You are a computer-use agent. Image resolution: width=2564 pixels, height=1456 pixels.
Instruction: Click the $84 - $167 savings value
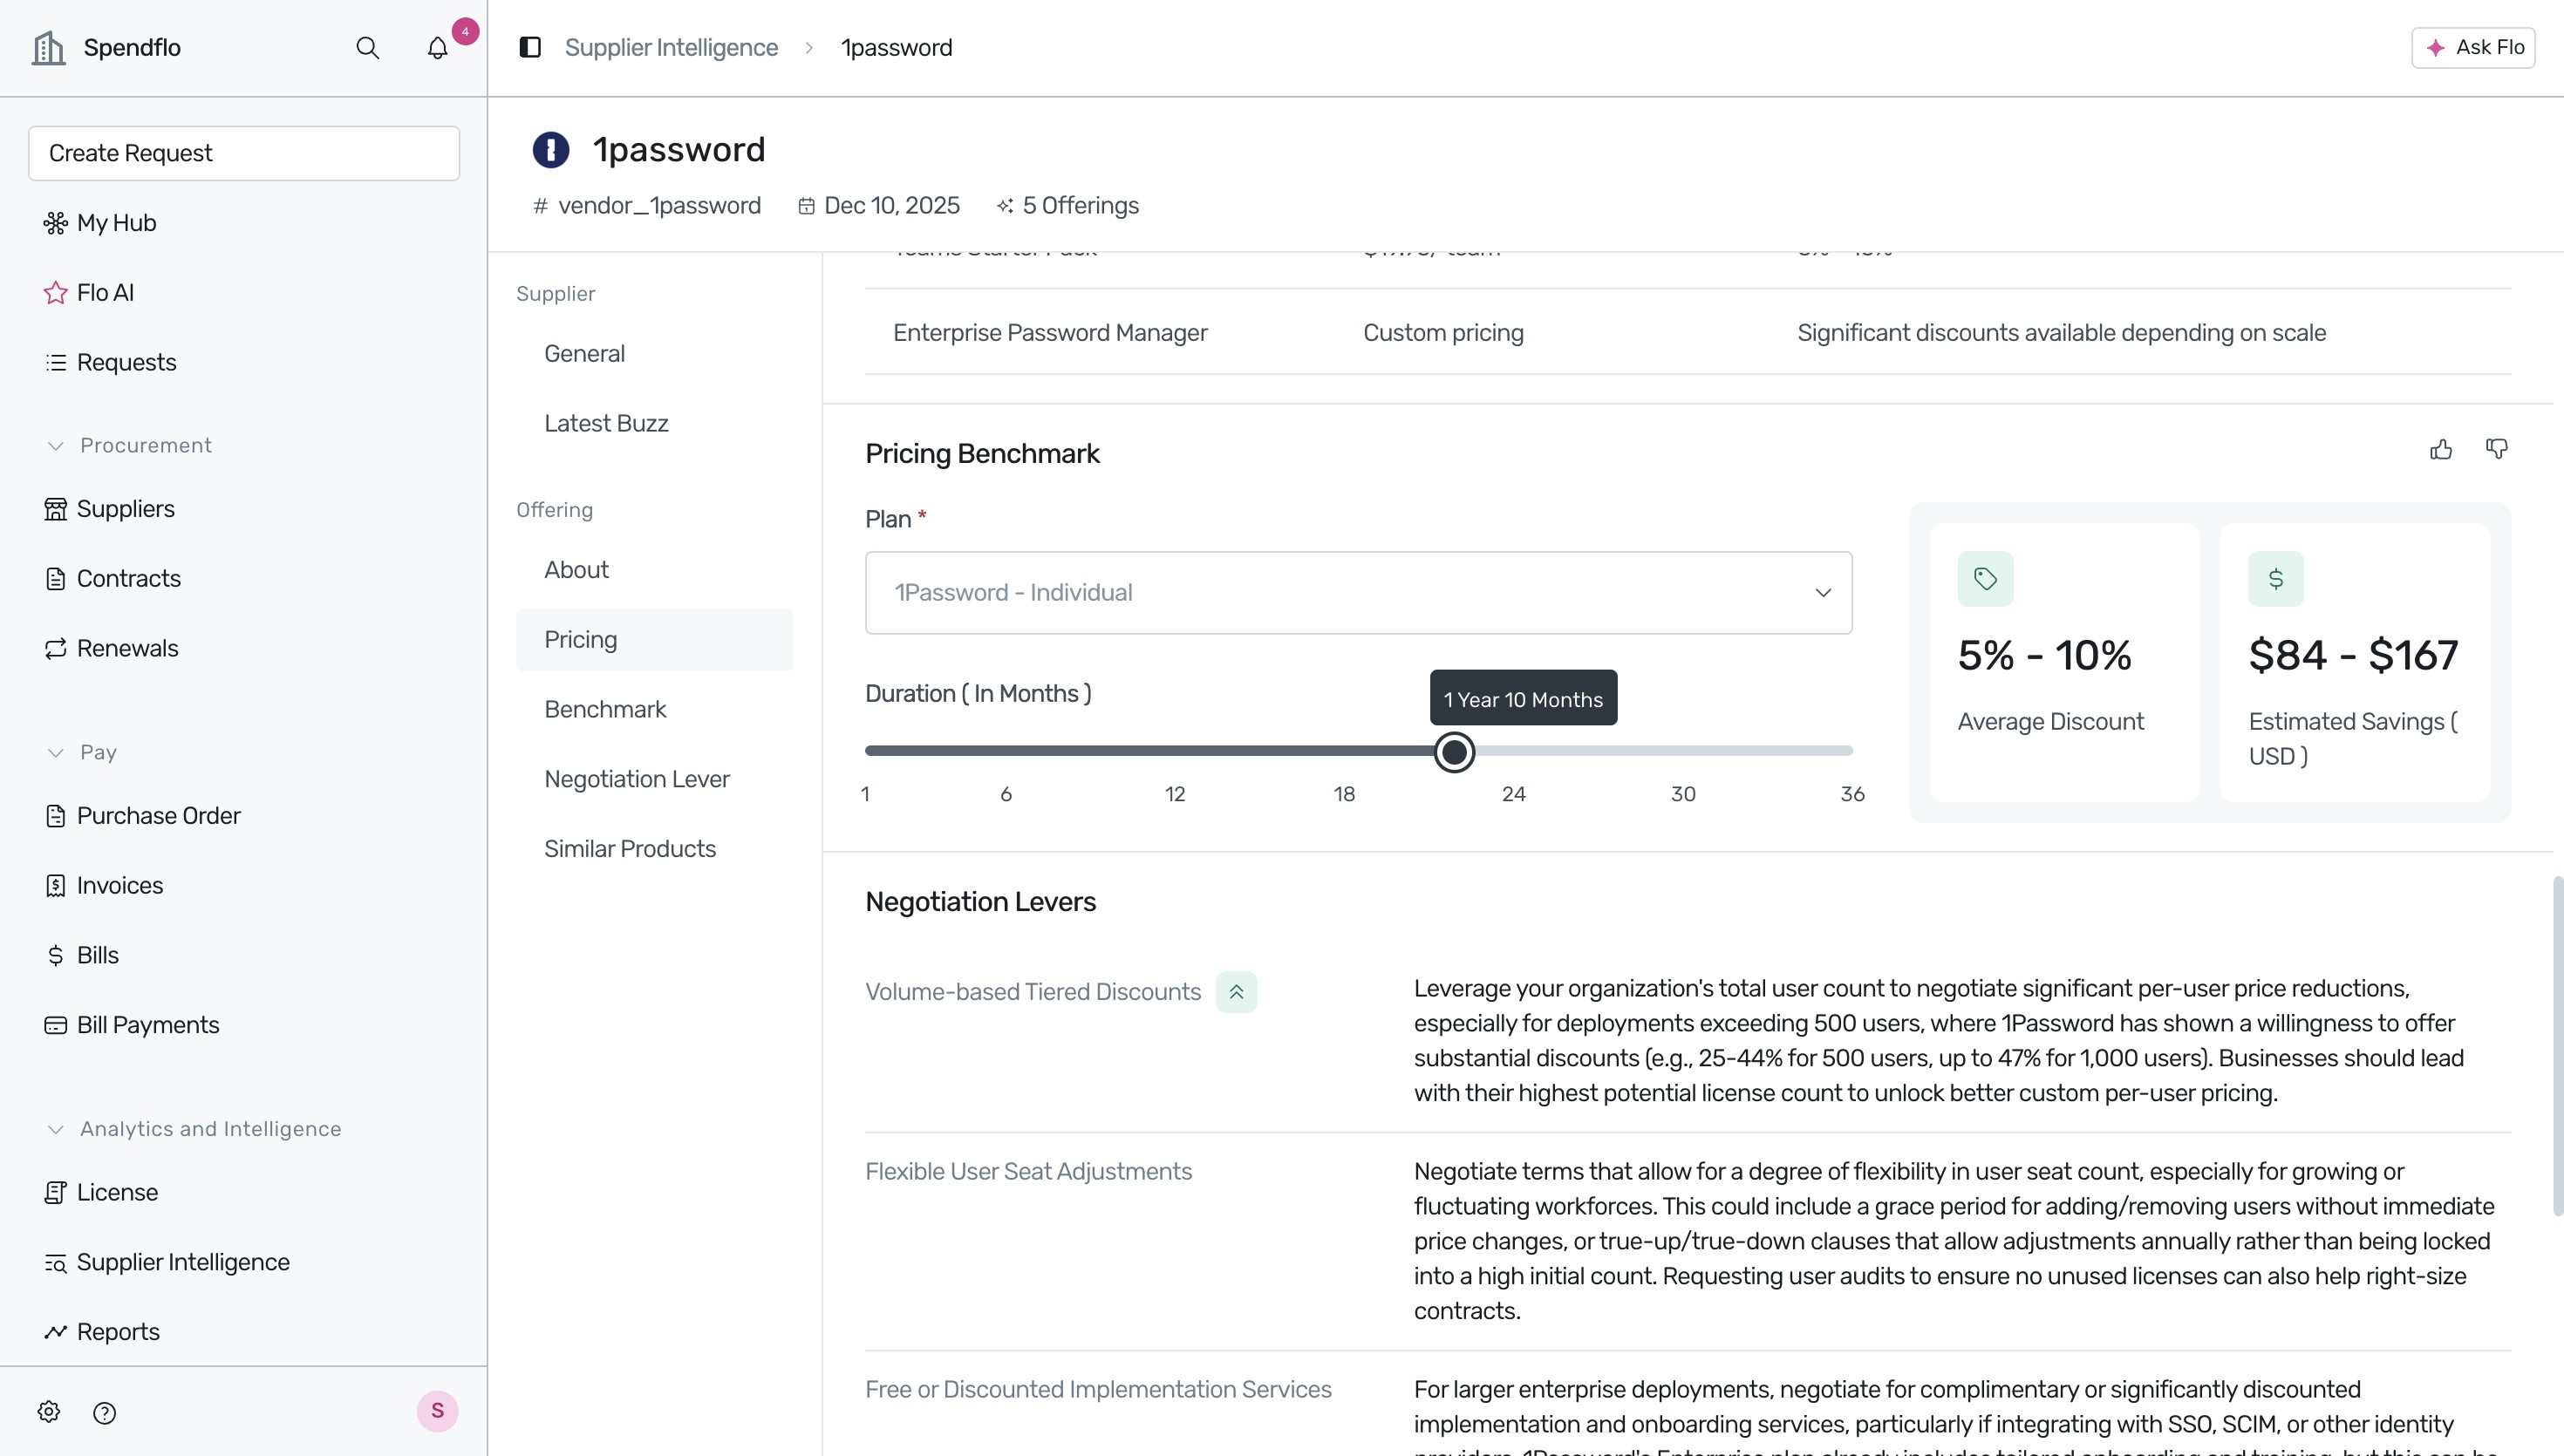click(2353, 656)
